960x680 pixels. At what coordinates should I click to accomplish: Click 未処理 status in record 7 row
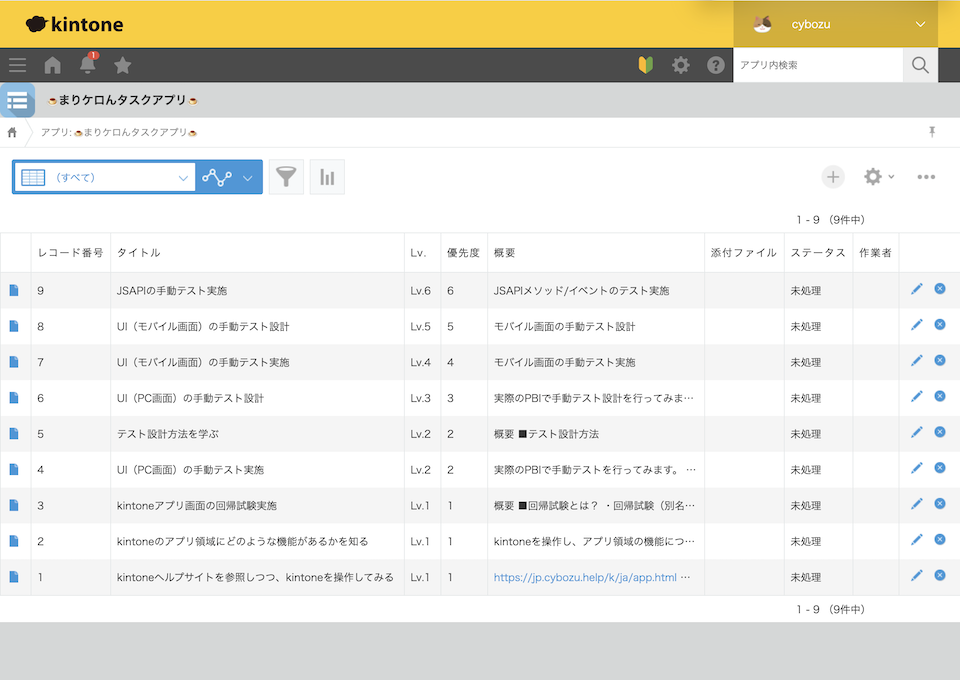click(806, 362)
